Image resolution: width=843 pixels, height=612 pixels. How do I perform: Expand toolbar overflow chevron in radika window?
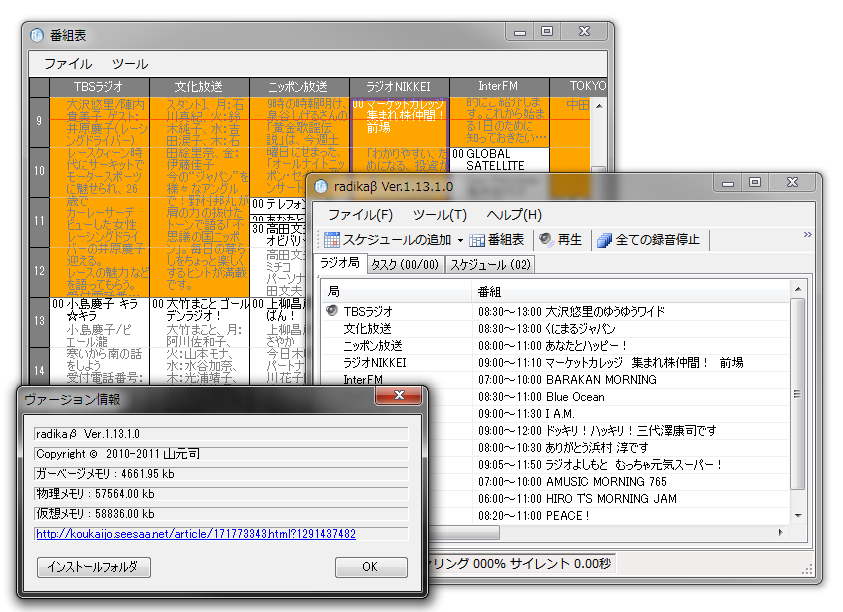point(808,234)
